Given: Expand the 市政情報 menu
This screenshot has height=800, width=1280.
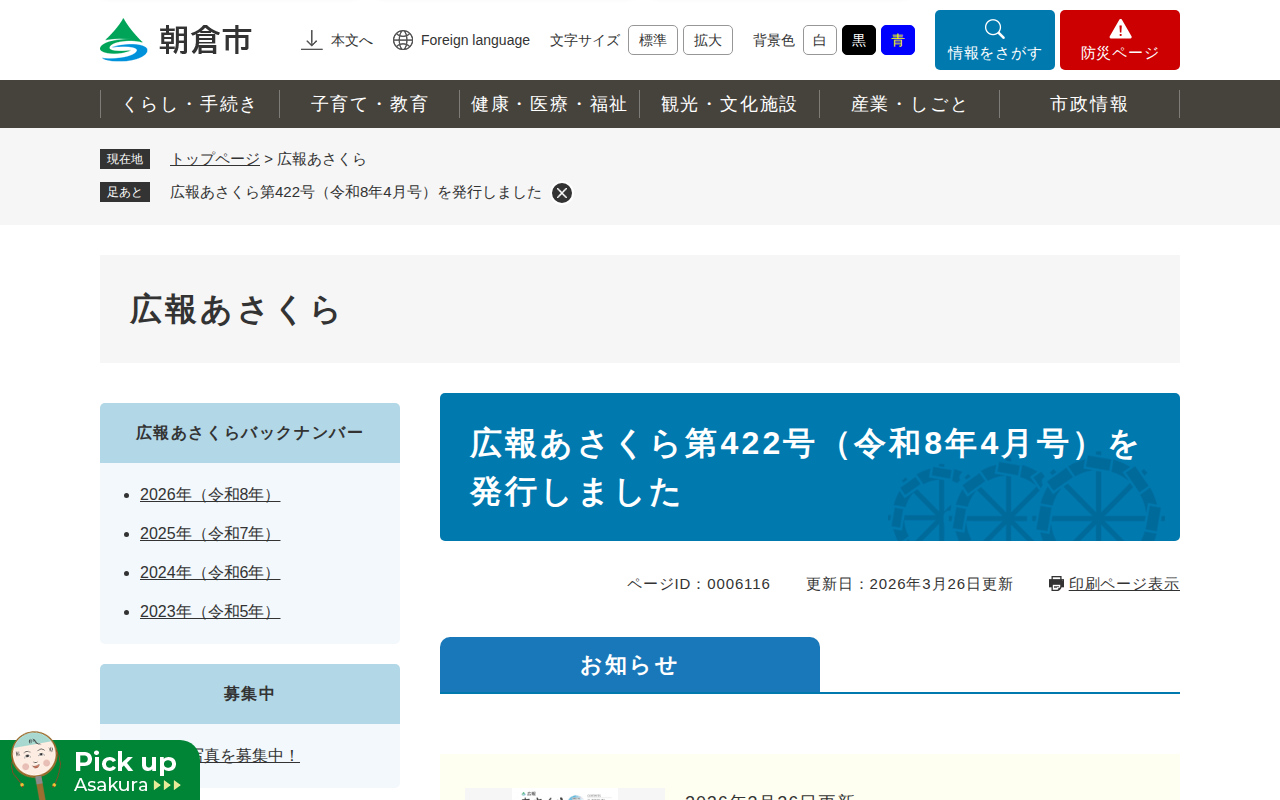Looking at the screenshot, I should [x=1089, y=104].
